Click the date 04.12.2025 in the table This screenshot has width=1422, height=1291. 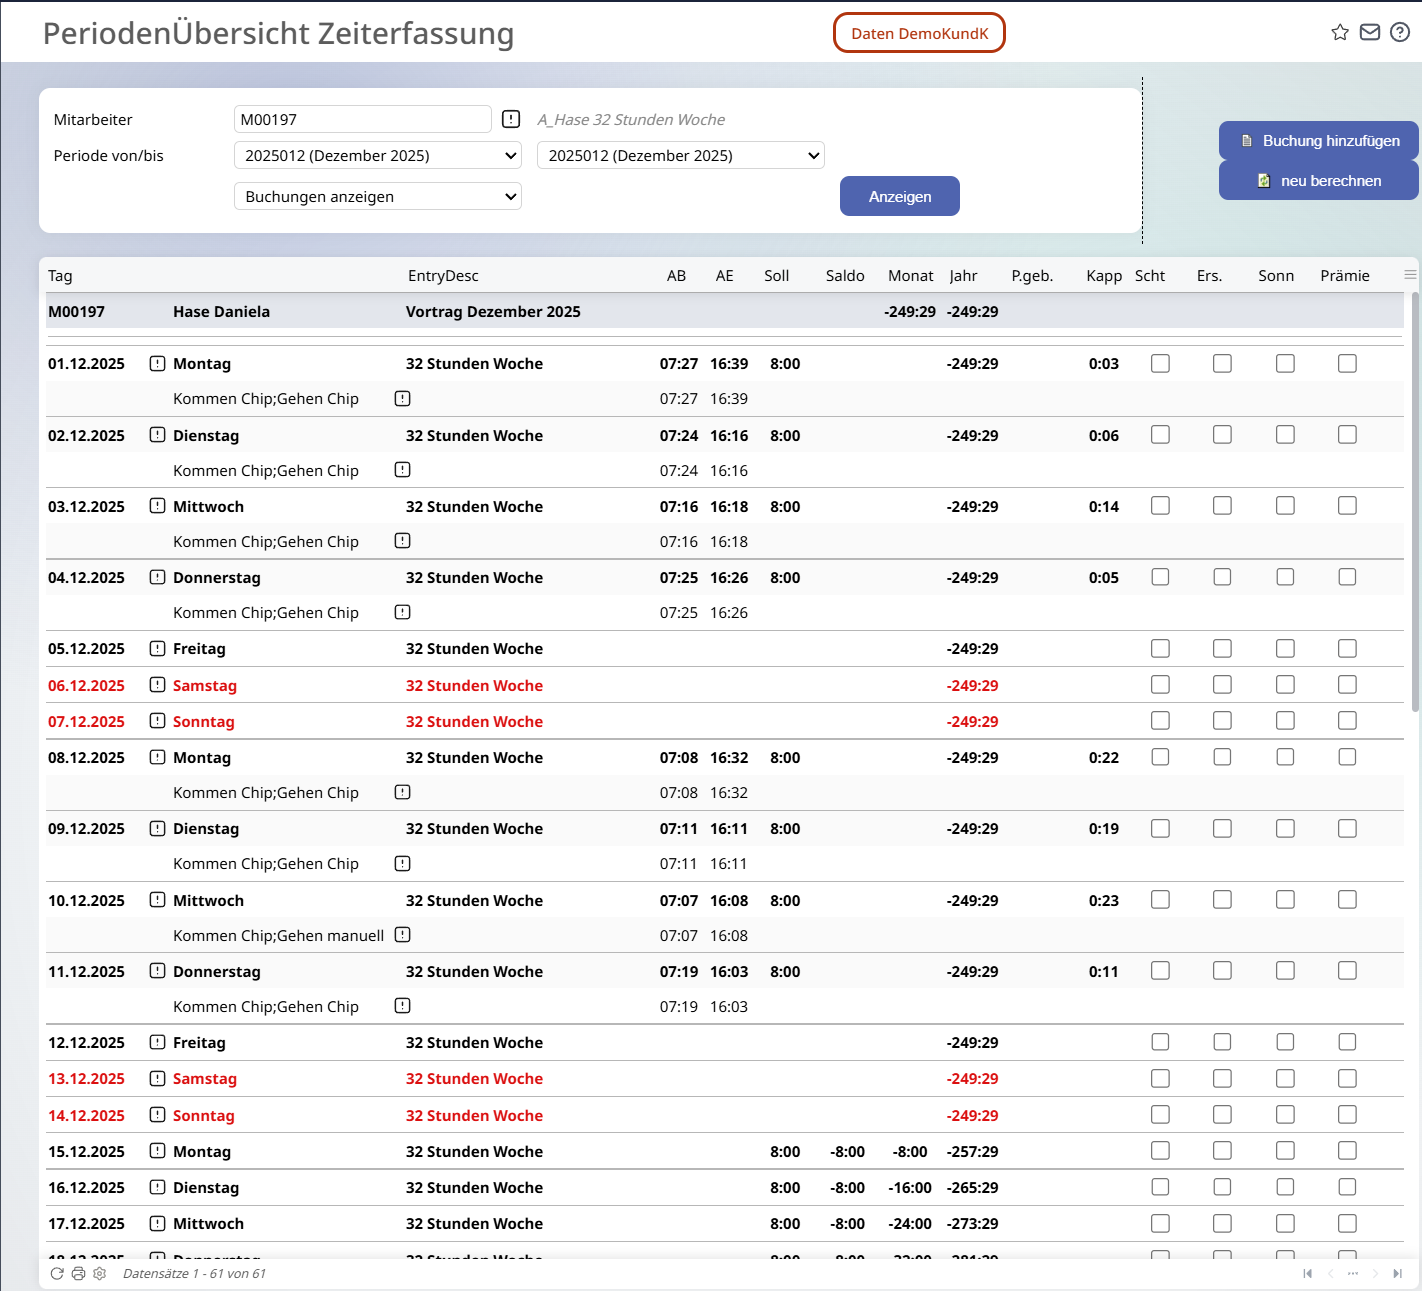[86, 577]
